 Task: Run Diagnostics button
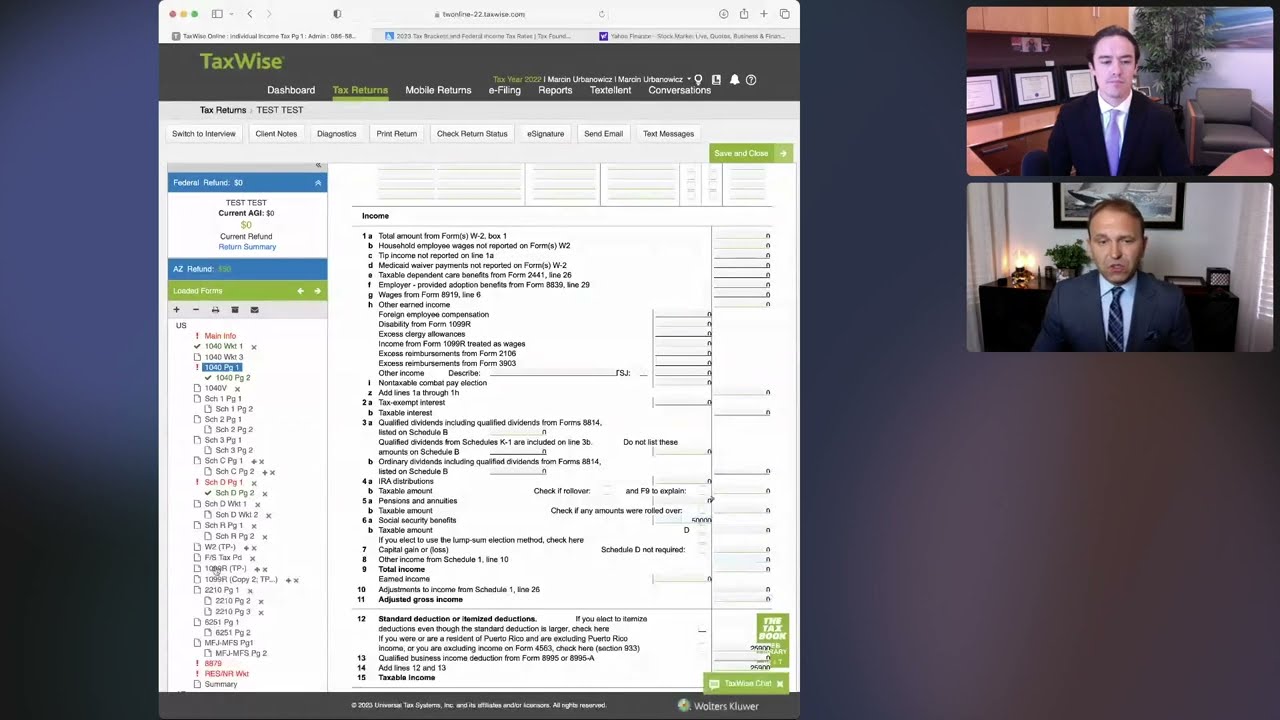tap(336, 134)
